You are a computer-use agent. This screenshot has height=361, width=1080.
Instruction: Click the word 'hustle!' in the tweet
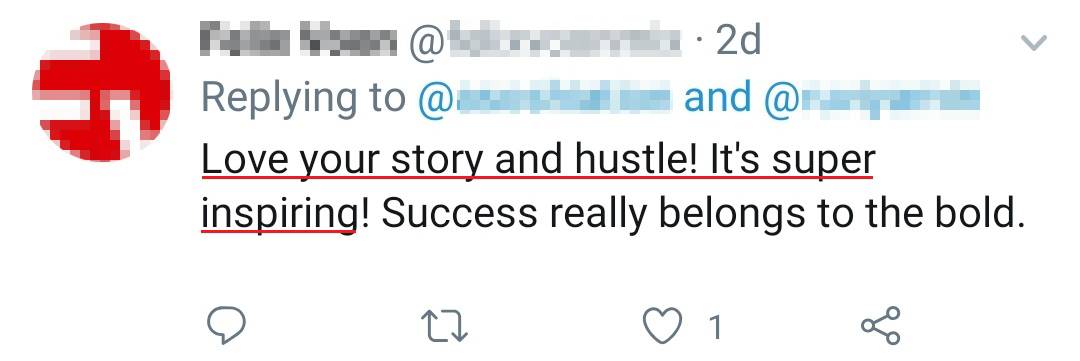coord(634,160)
